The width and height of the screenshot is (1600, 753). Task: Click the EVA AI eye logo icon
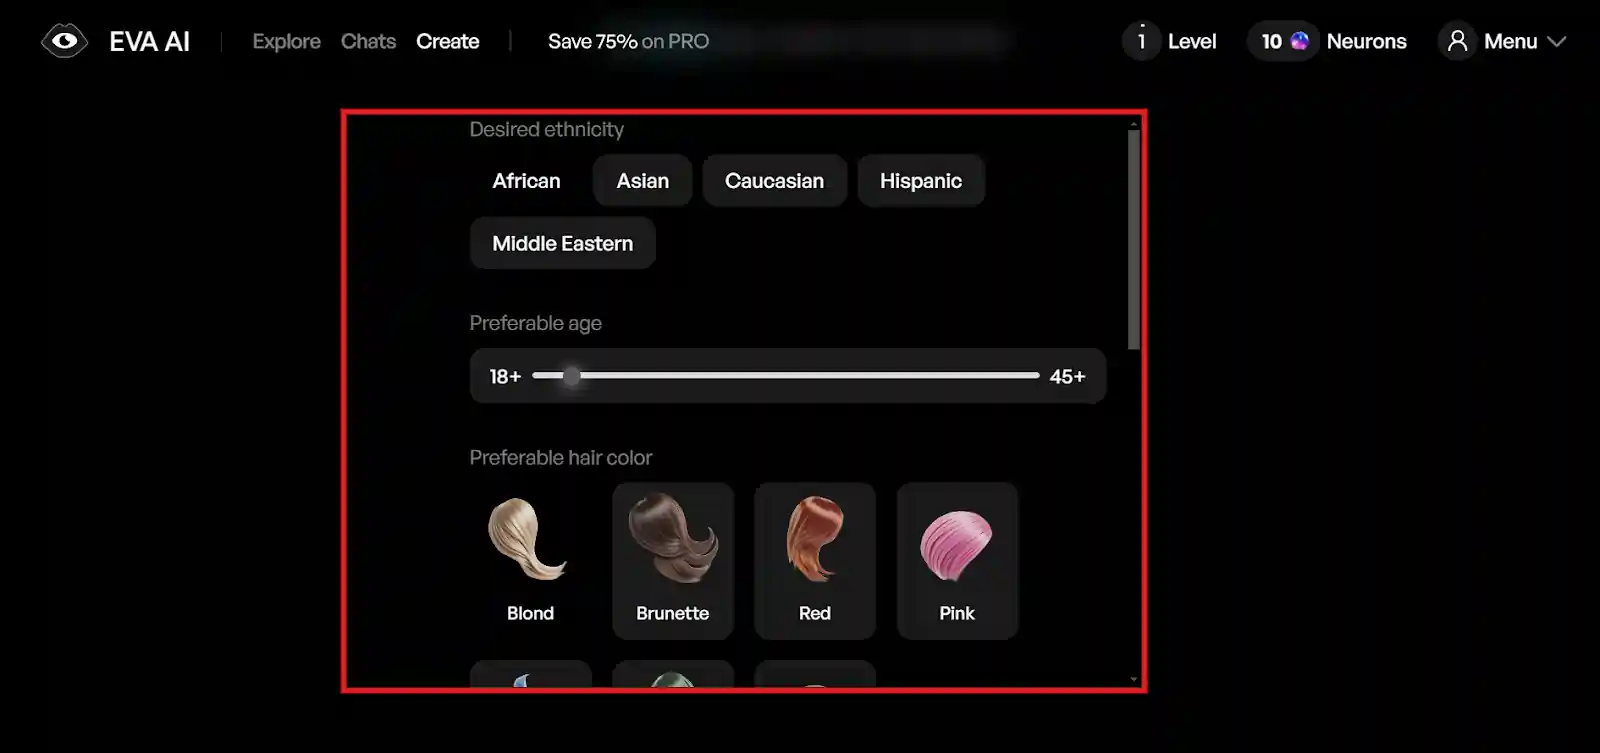64,41
